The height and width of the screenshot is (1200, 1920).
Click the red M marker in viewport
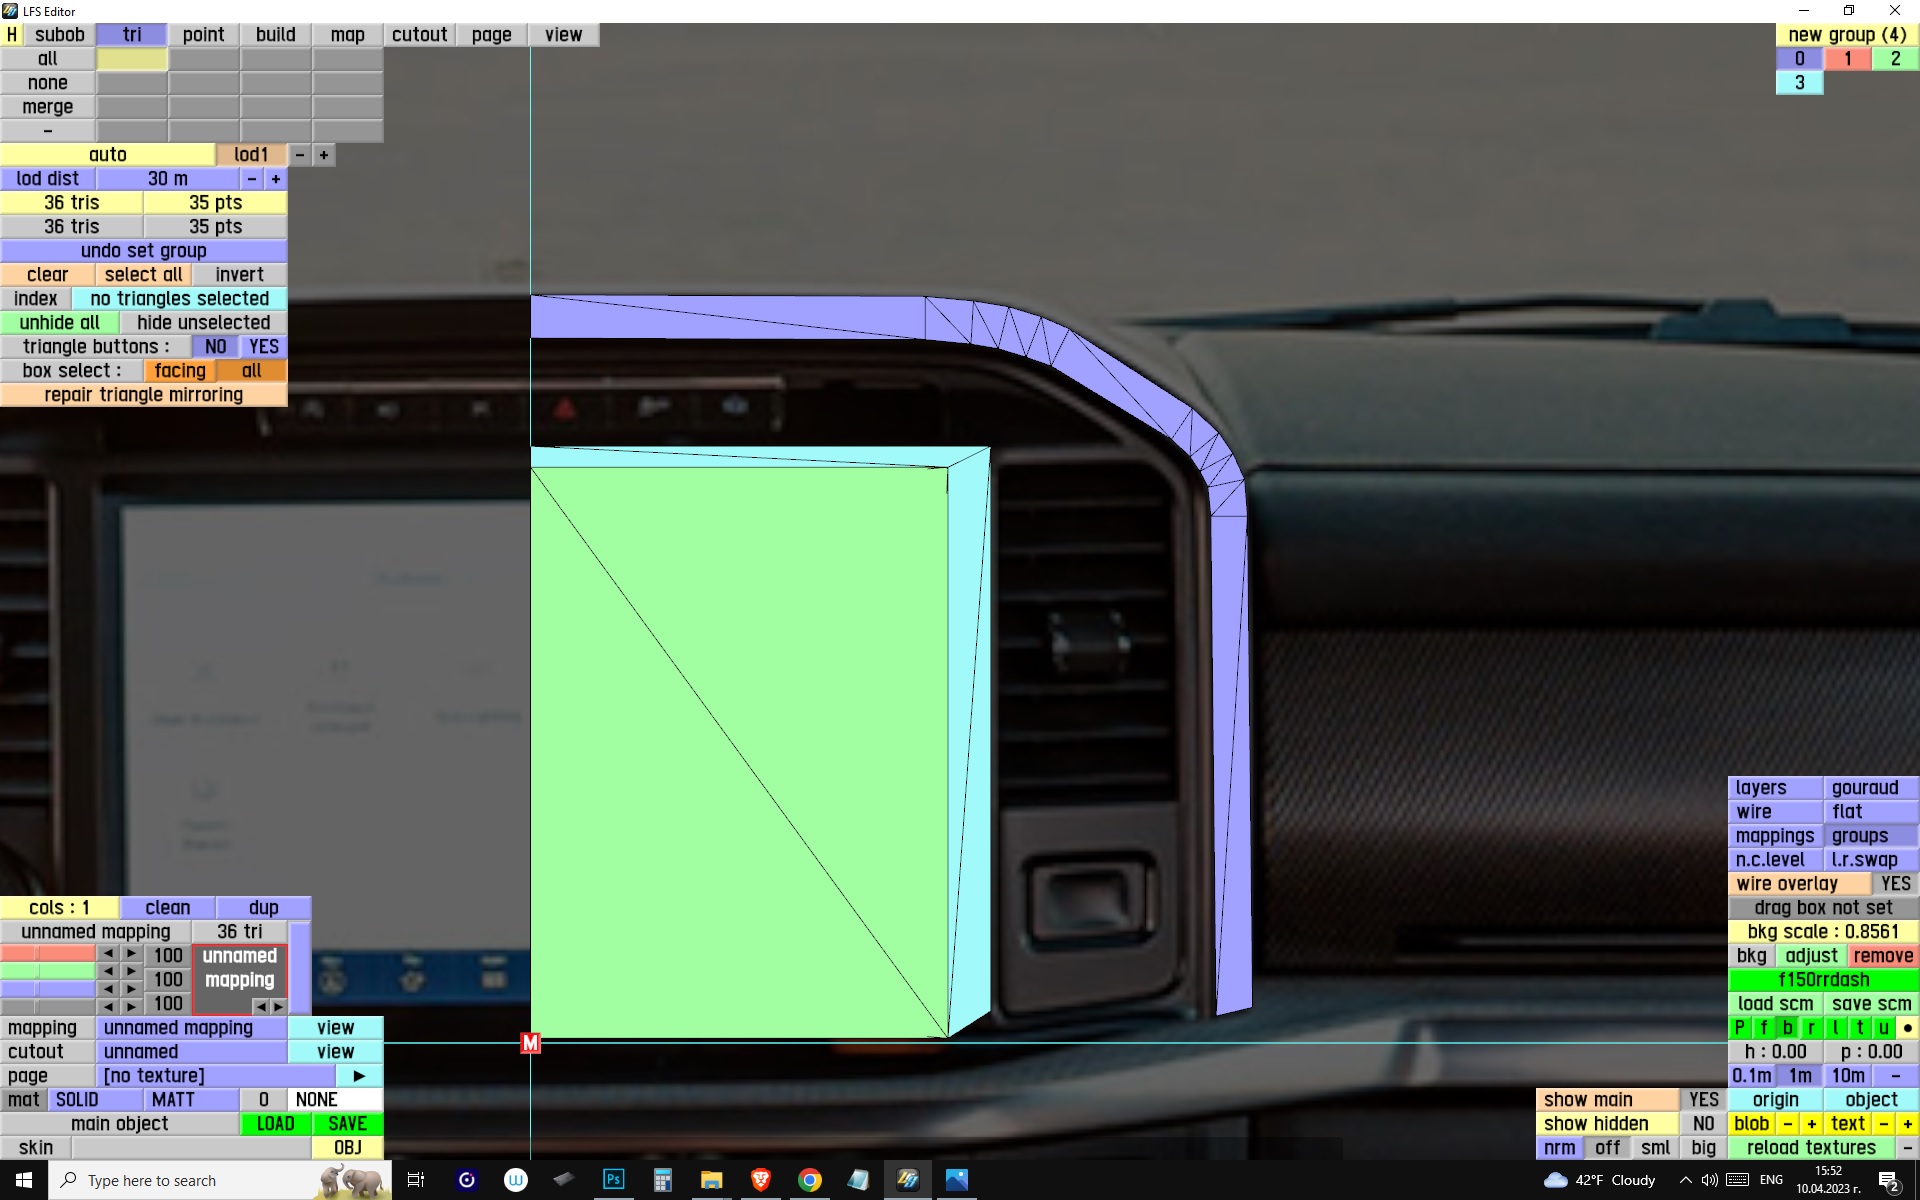530,1043
